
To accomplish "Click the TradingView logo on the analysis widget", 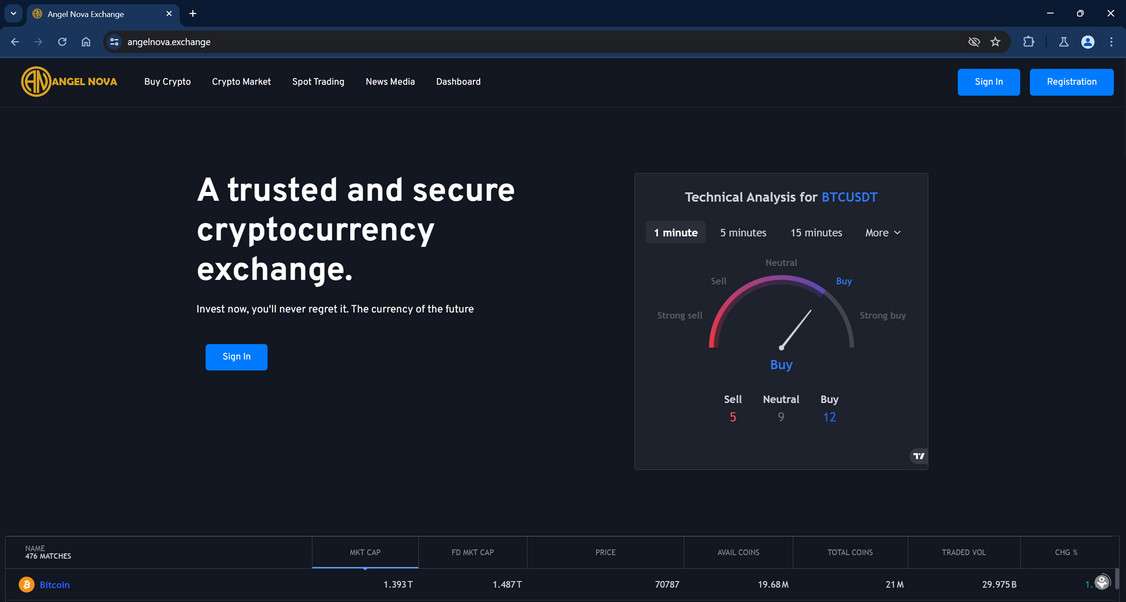I will click(918, 456).
